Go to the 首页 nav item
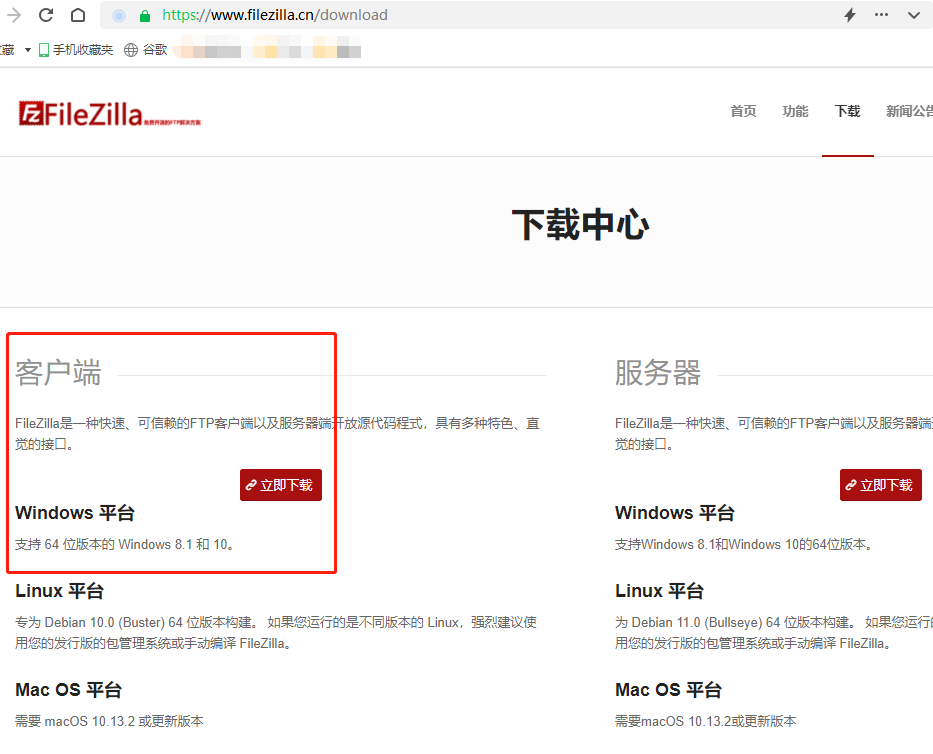Image resolution: width=933 pixels, height=754 pixels. pos(743,111)
